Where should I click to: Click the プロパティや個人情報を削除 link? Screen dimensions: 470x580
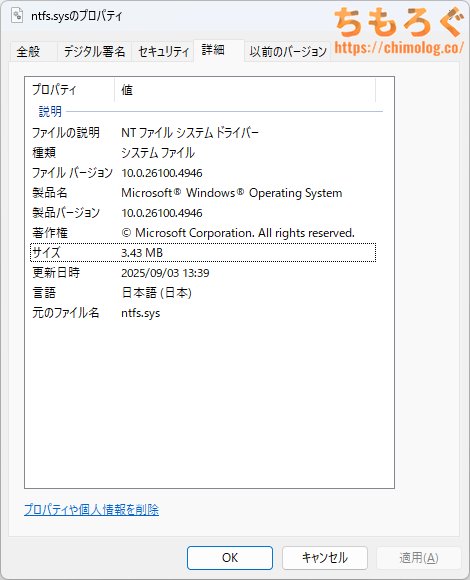pyautogui.click(x=91, y=510)
